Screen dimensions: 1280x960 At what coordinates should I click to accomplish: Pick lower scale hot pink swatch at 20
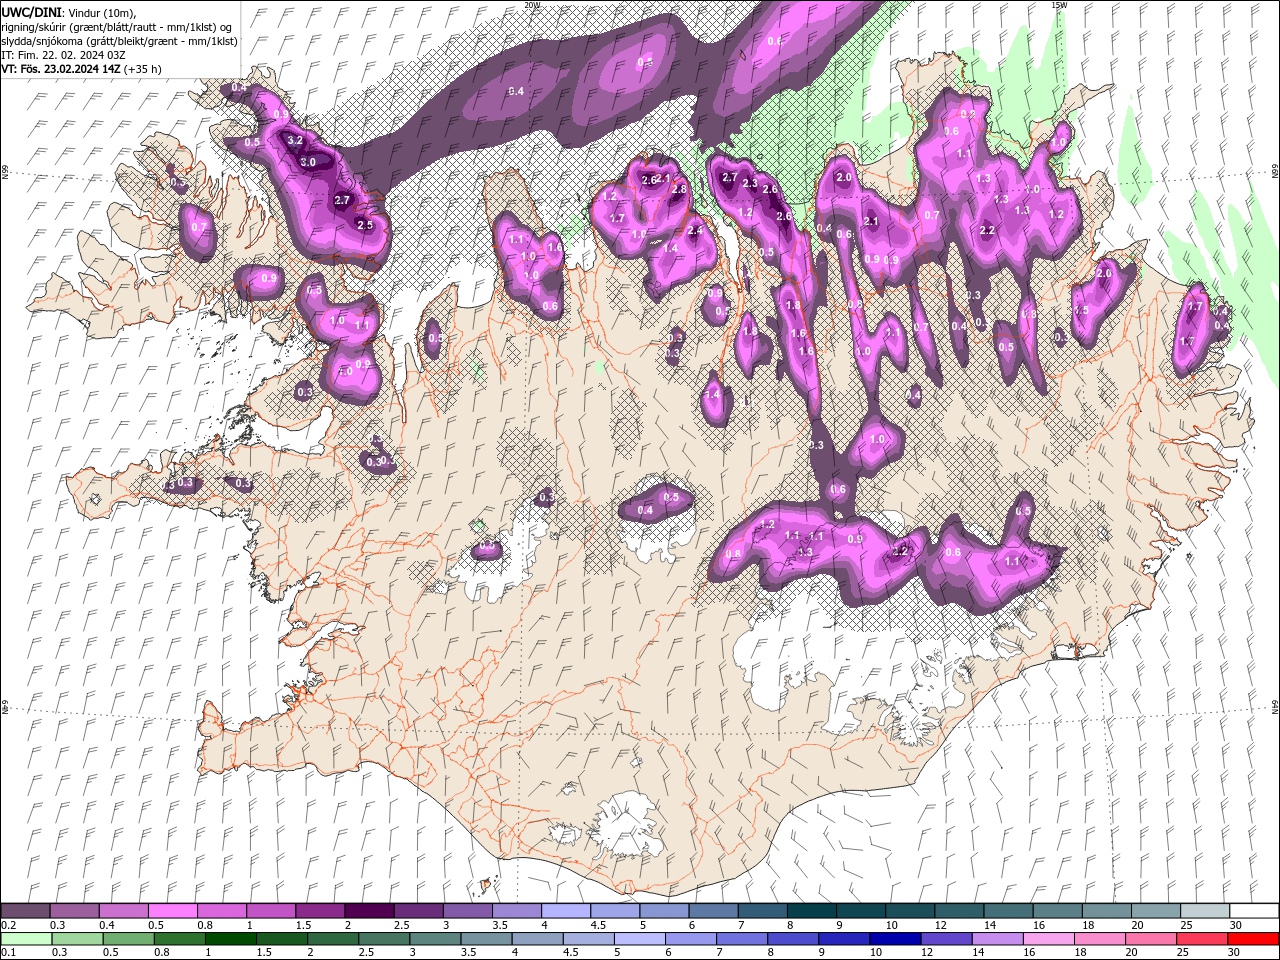tap(1151, 939)
